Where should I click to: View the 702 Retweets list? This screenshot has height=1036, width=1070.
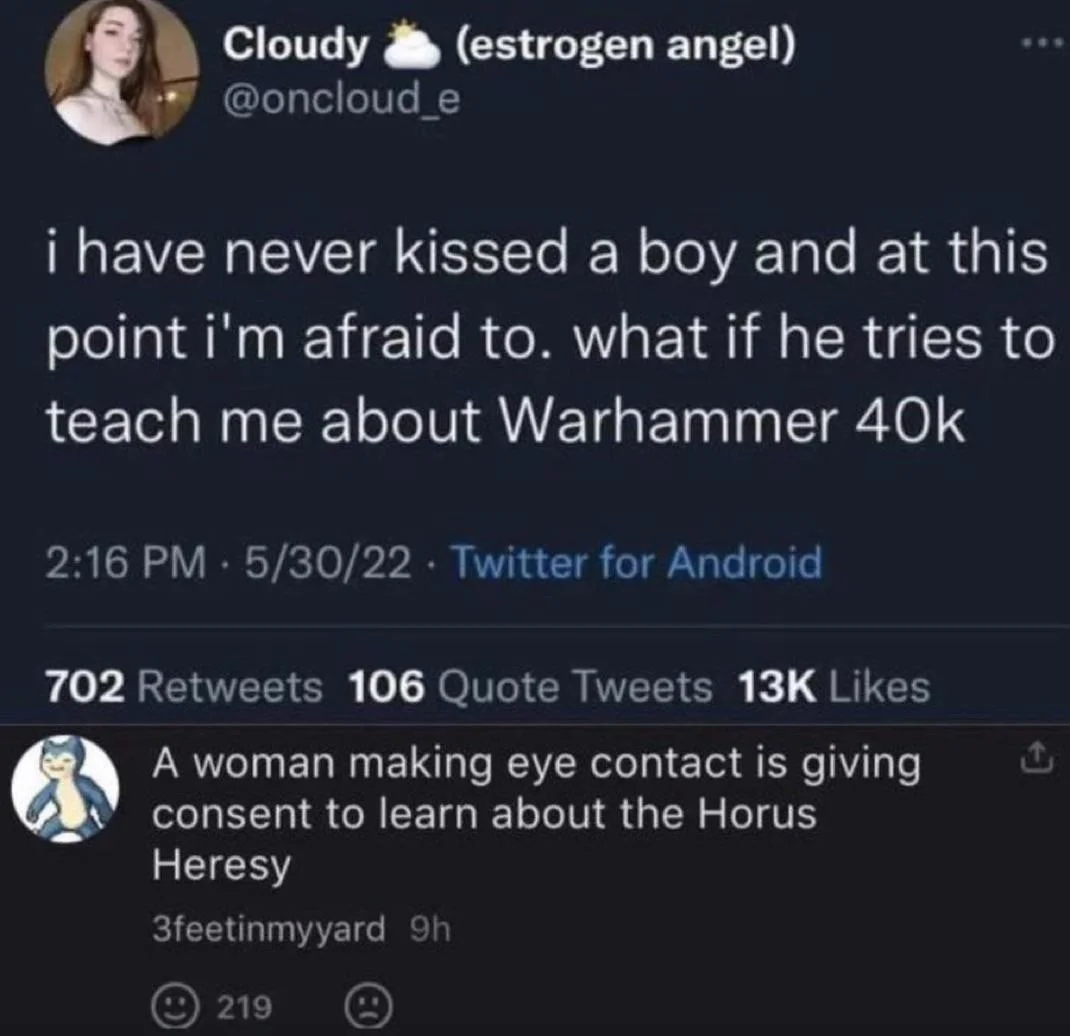[184, 686]
